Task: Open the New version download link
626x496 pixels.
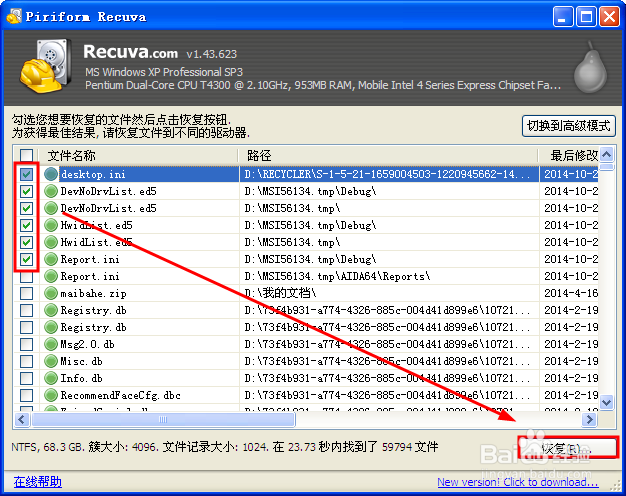Action: point(518,482)
